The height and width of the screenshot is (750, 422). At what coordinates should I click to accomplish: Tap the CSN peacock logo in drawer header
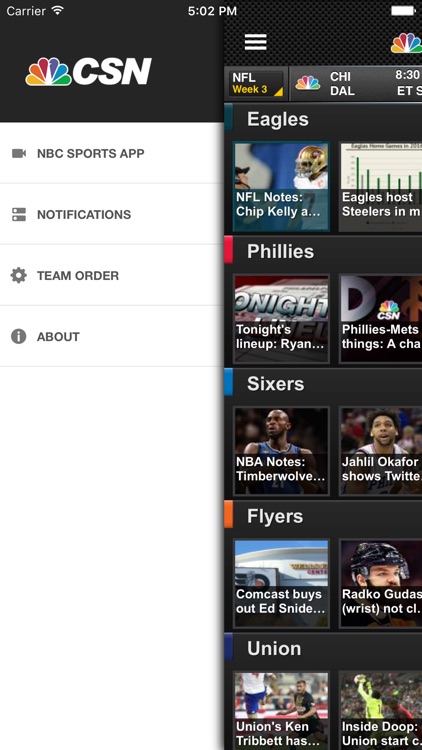(89, 72)
